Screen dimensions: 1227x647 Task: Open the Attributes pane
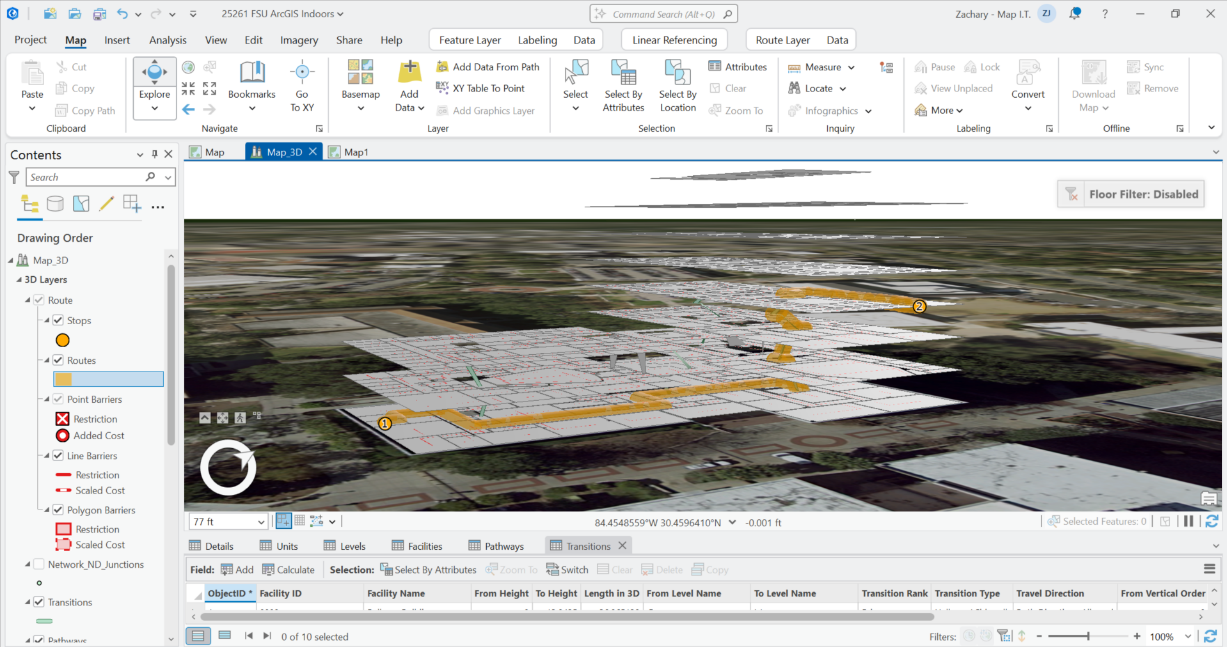[737, 67]
